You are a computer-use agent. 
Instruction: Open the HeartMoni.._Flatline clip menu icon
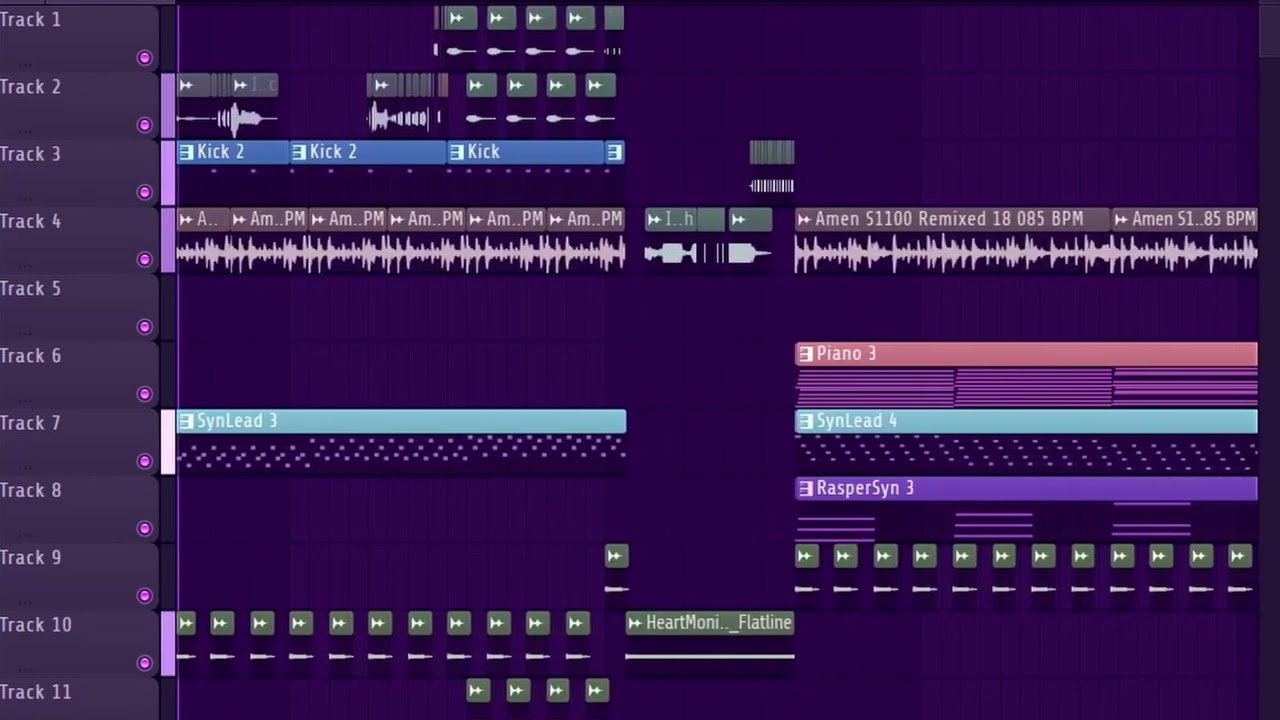pos(635,623)
